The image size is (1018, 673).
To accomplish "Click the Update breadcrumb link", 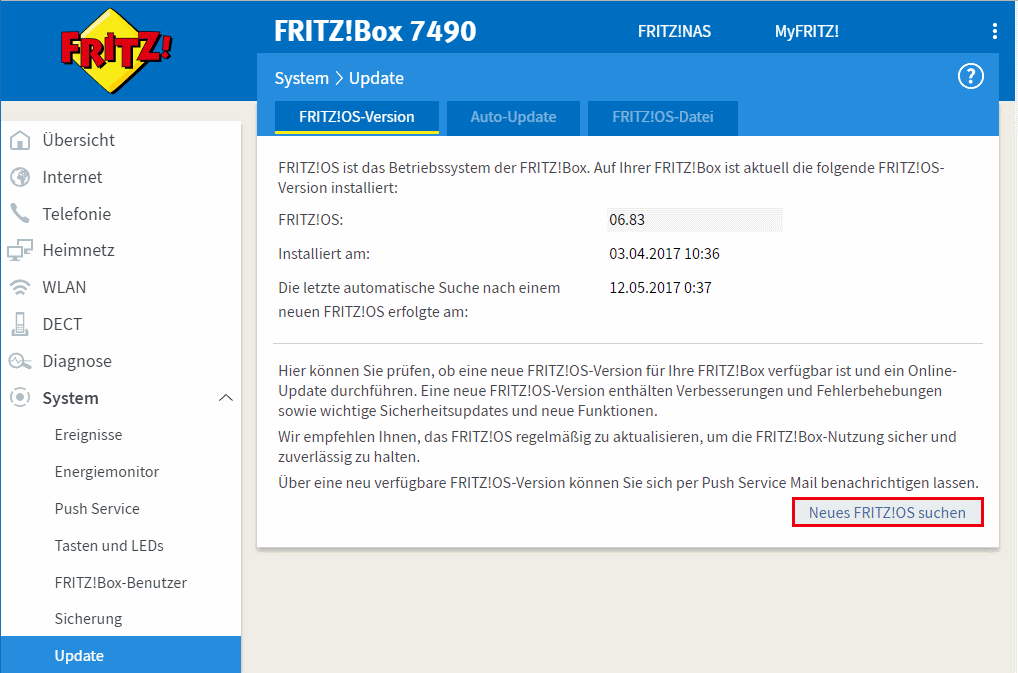I will pyautogui.click(x=376, y=78).
